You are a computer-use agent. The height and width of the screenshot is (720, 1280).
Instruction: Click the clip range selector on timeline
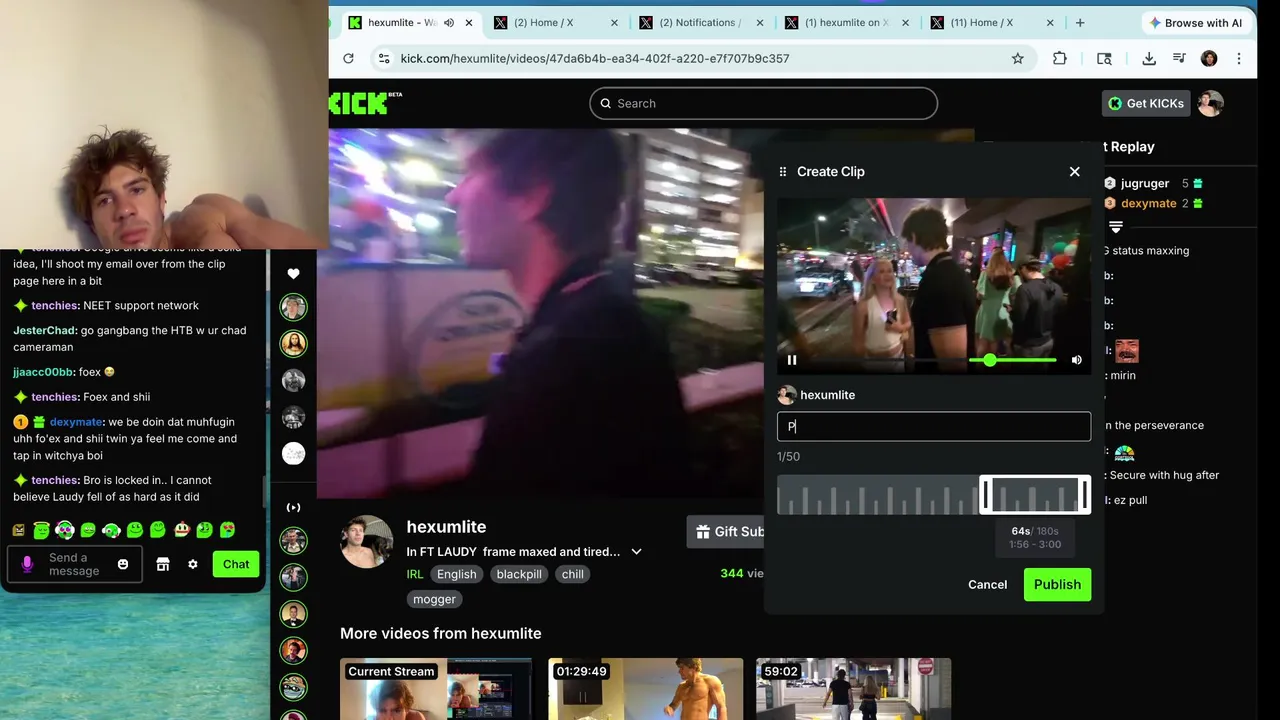1035,495
